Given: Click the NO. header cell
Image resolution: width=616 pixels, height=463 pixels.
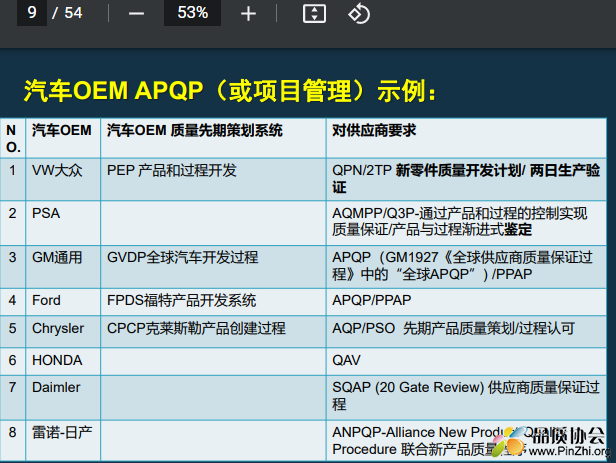Looking at the screenshot, I should (x=13, y=138).
